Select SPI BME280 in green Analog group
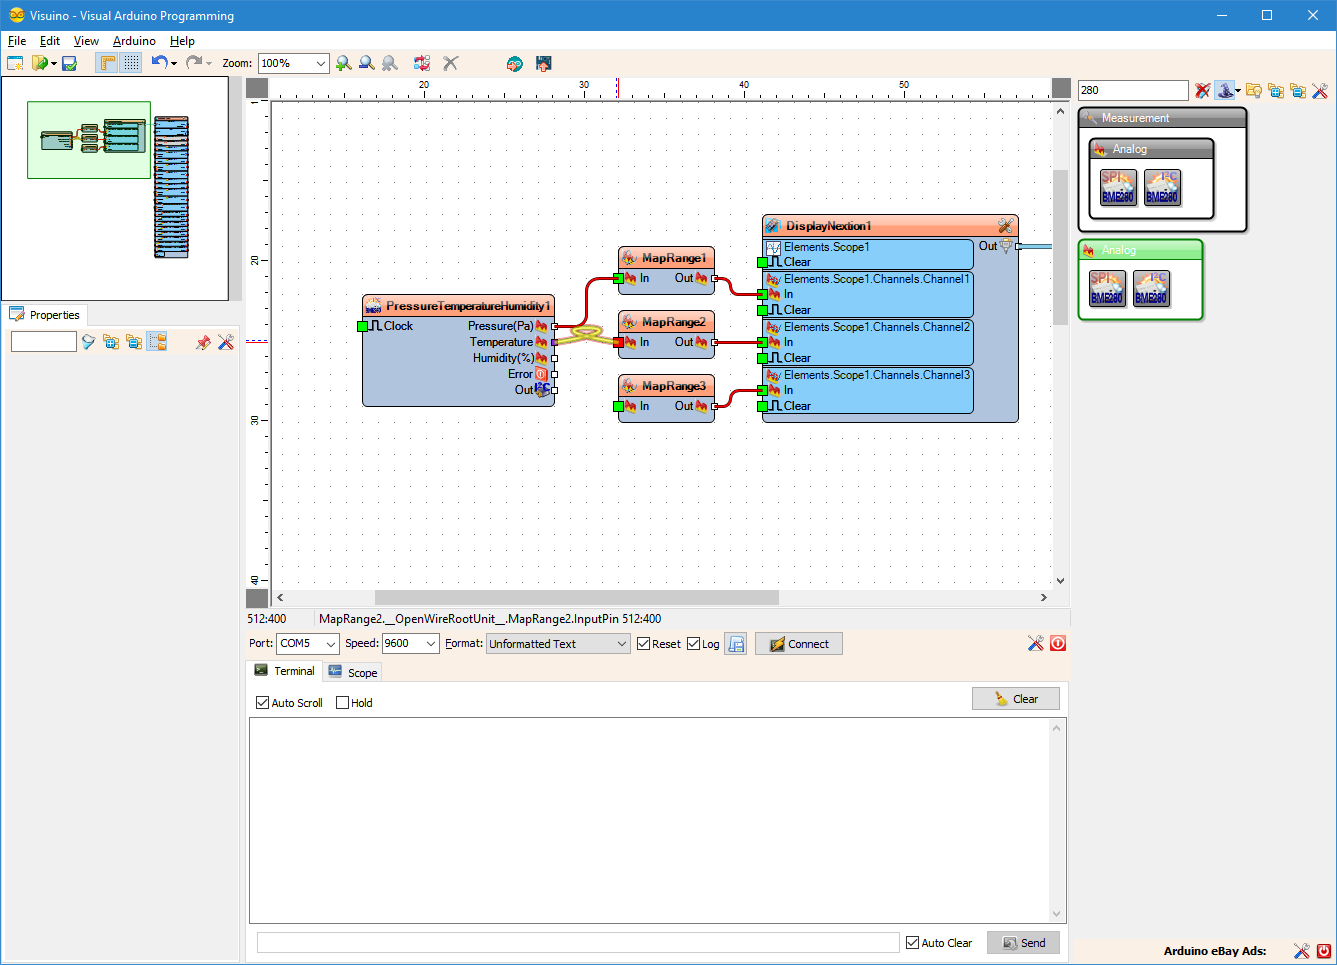The width and height of the screenshot is (1337, 965). [x=1107, y=288]
